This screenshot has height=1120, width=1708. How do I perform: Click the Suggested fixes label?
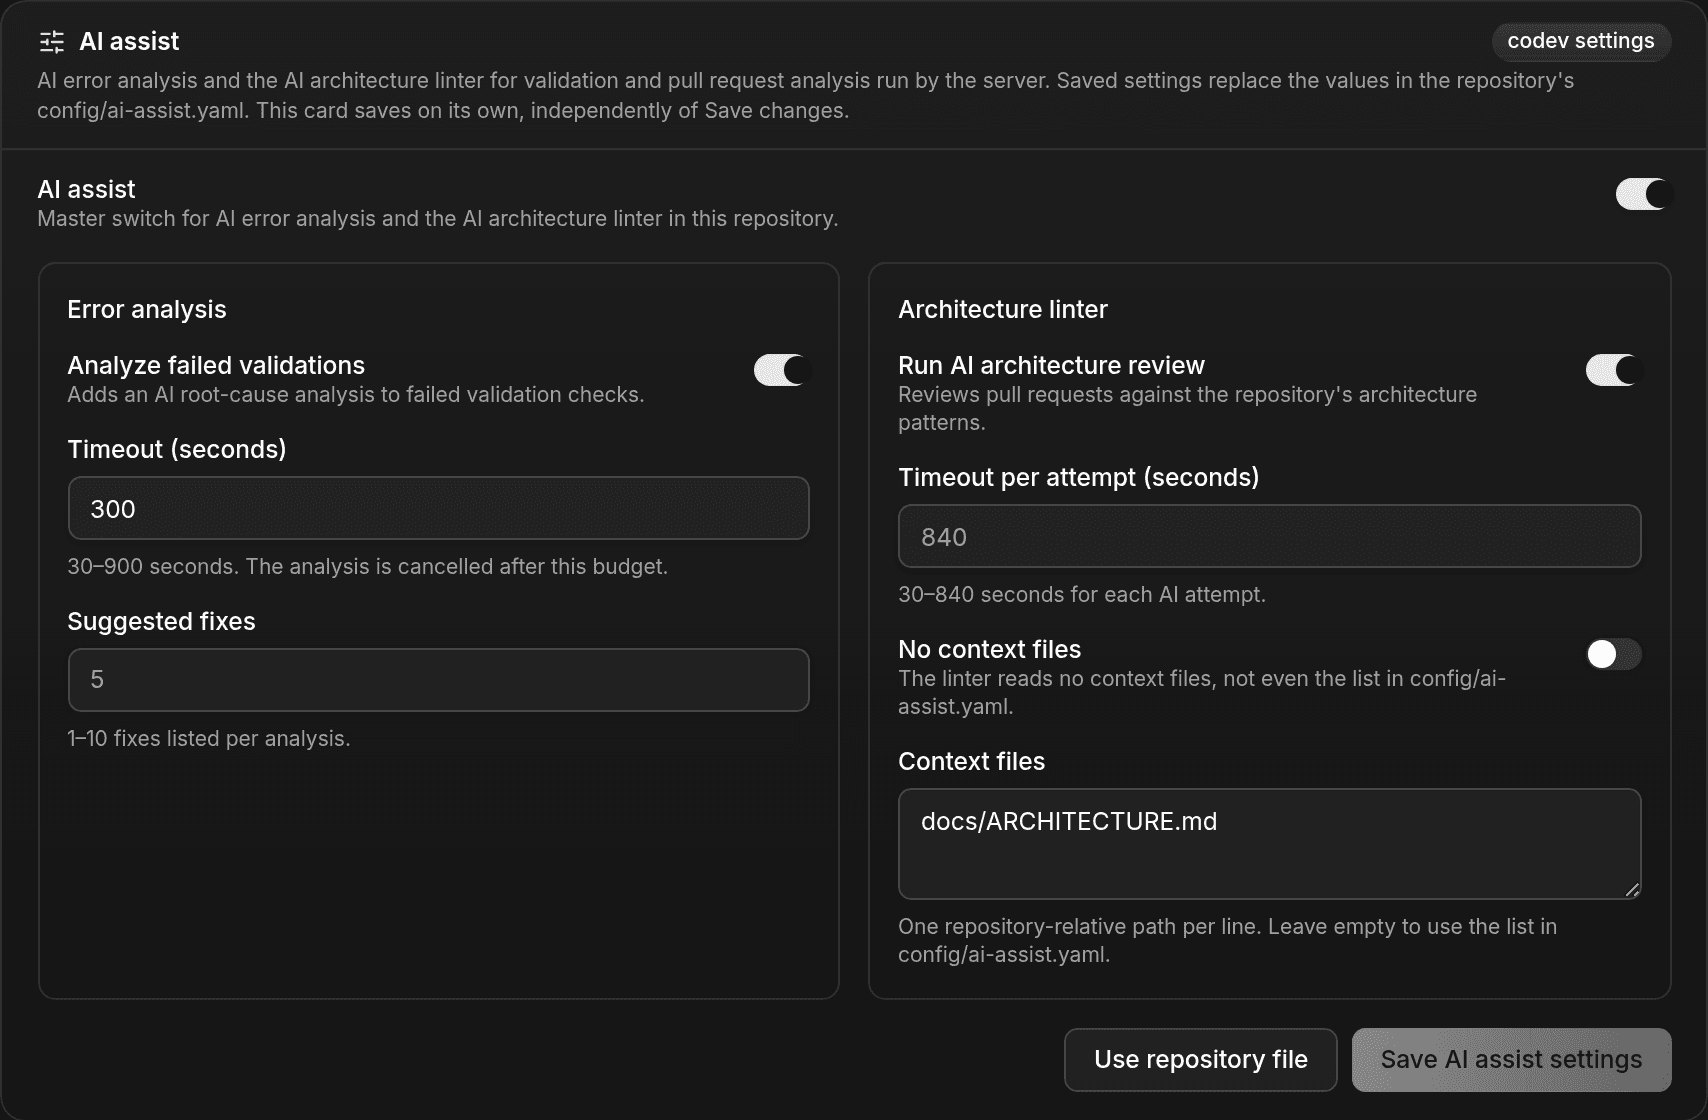(x=161, y=622)
